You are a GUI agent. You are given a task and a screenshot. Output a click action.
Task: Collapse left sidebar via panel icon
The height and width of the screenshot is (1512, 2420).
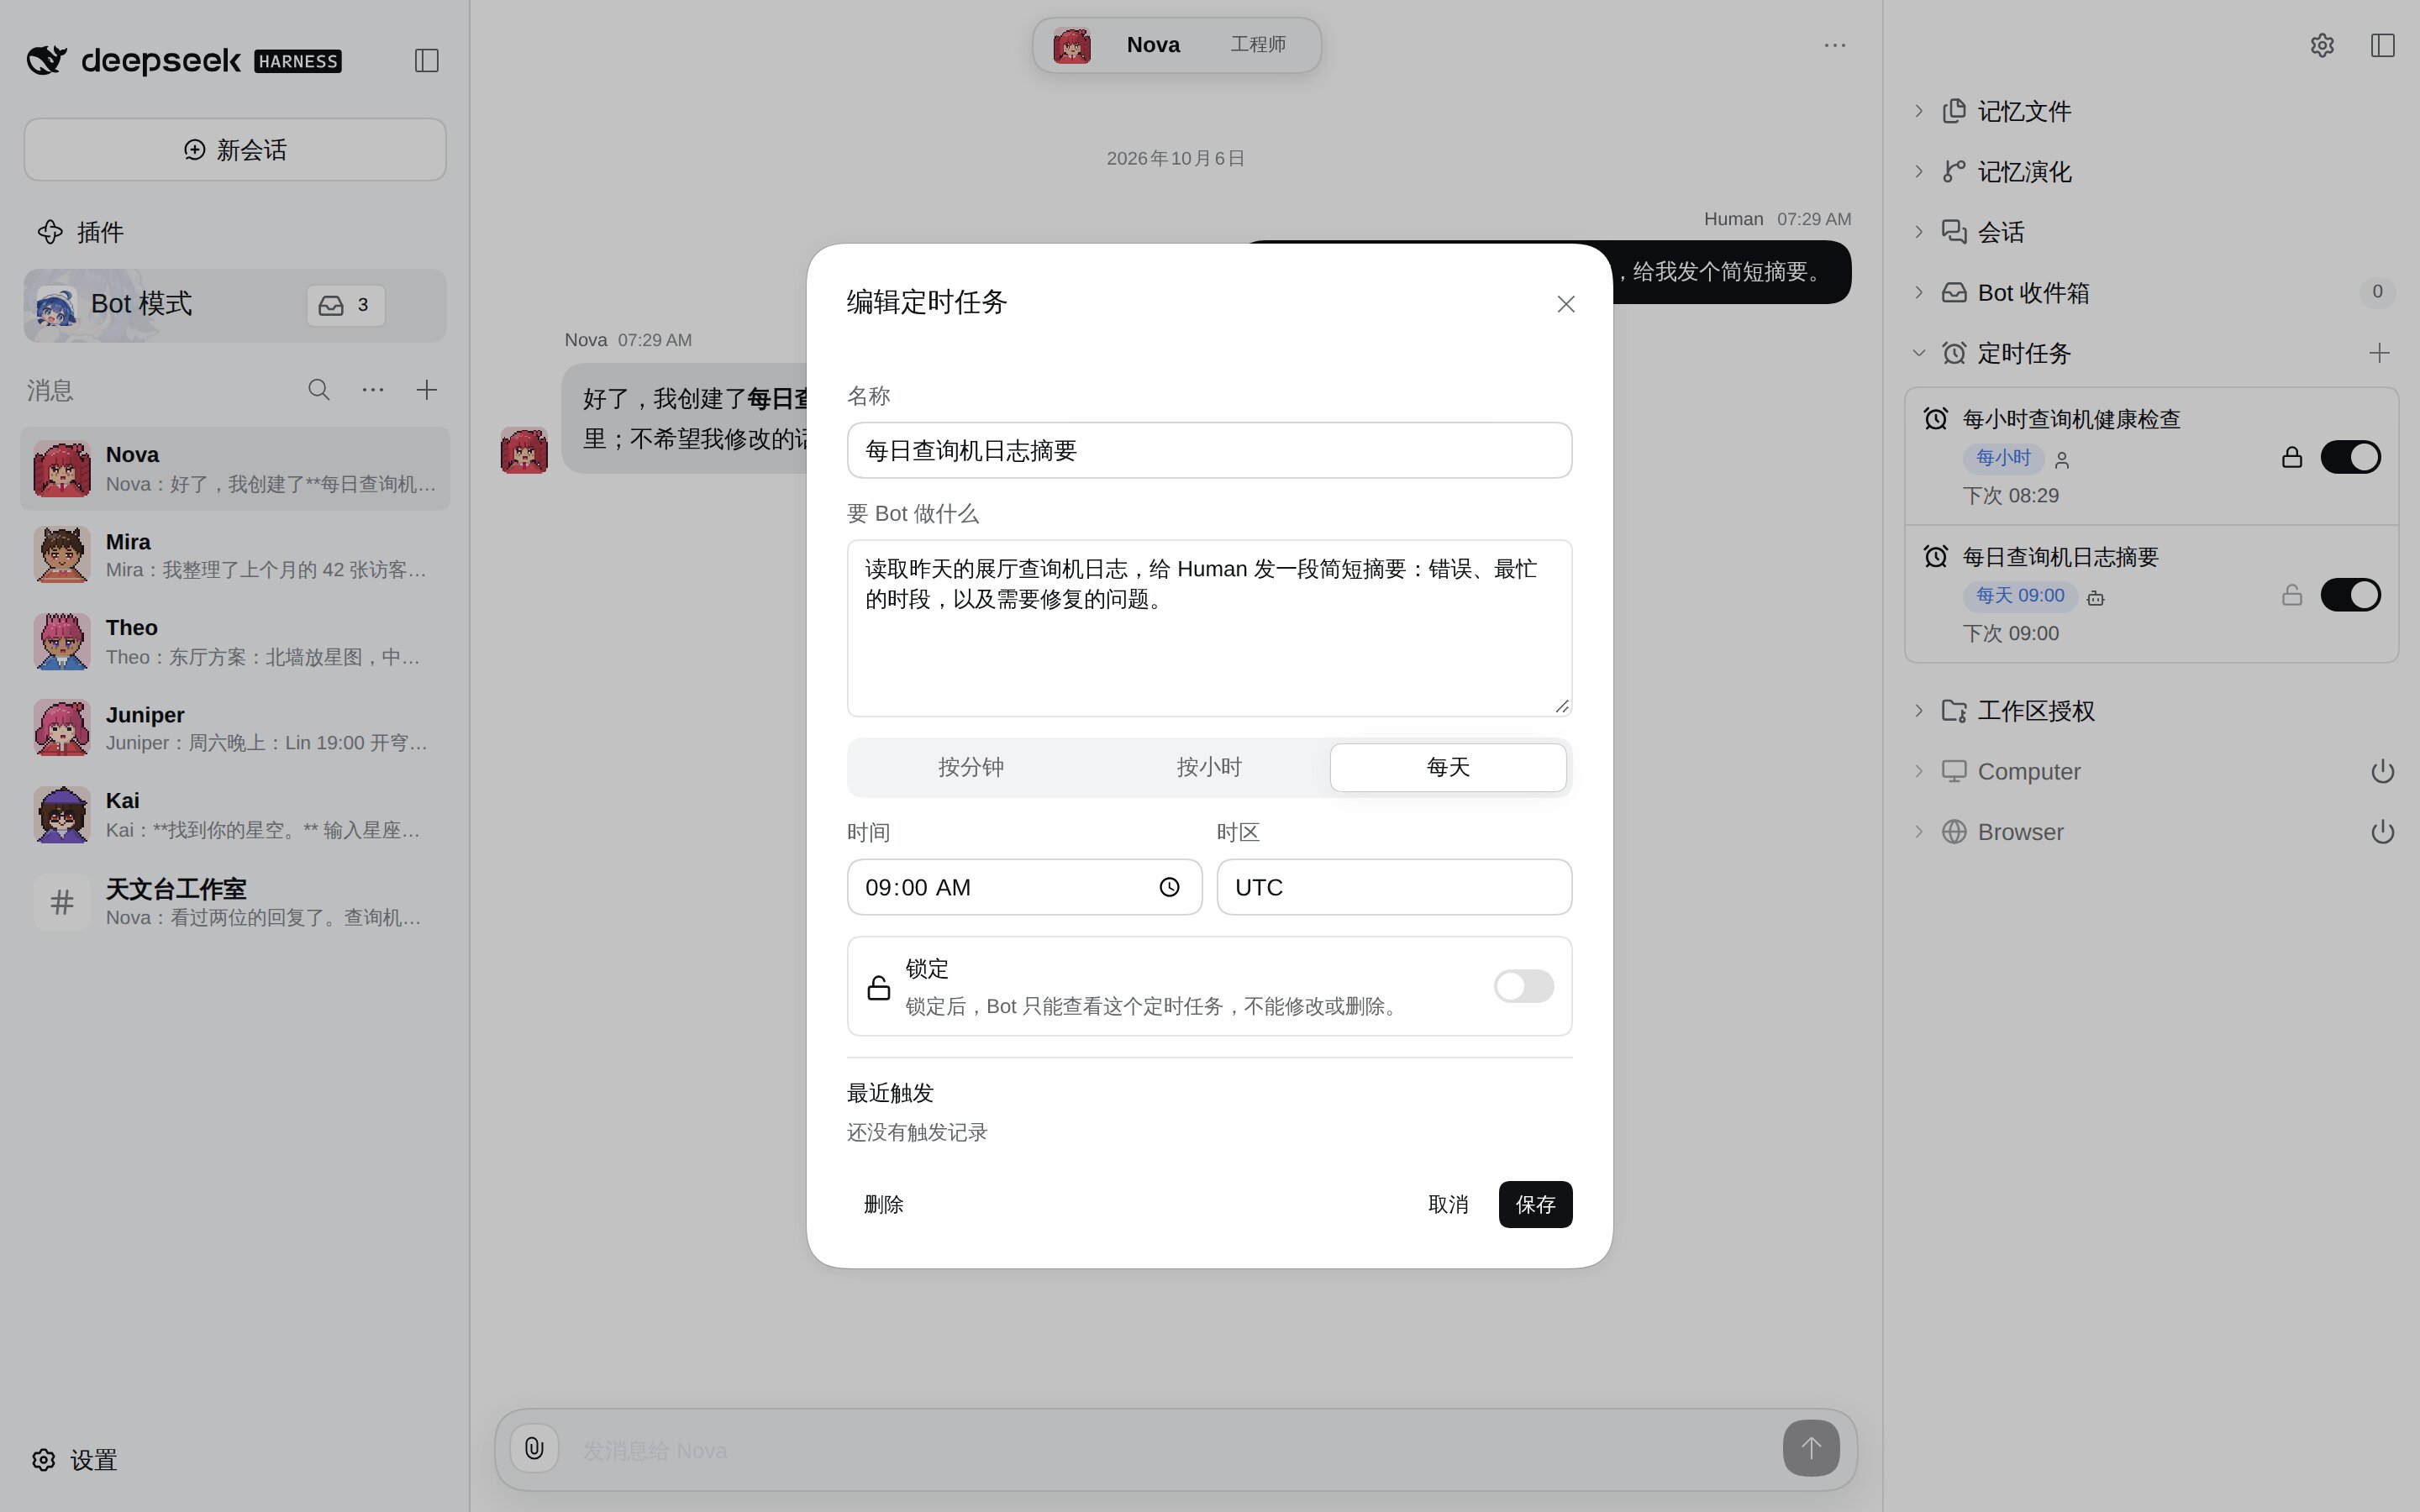coord(427,61)
